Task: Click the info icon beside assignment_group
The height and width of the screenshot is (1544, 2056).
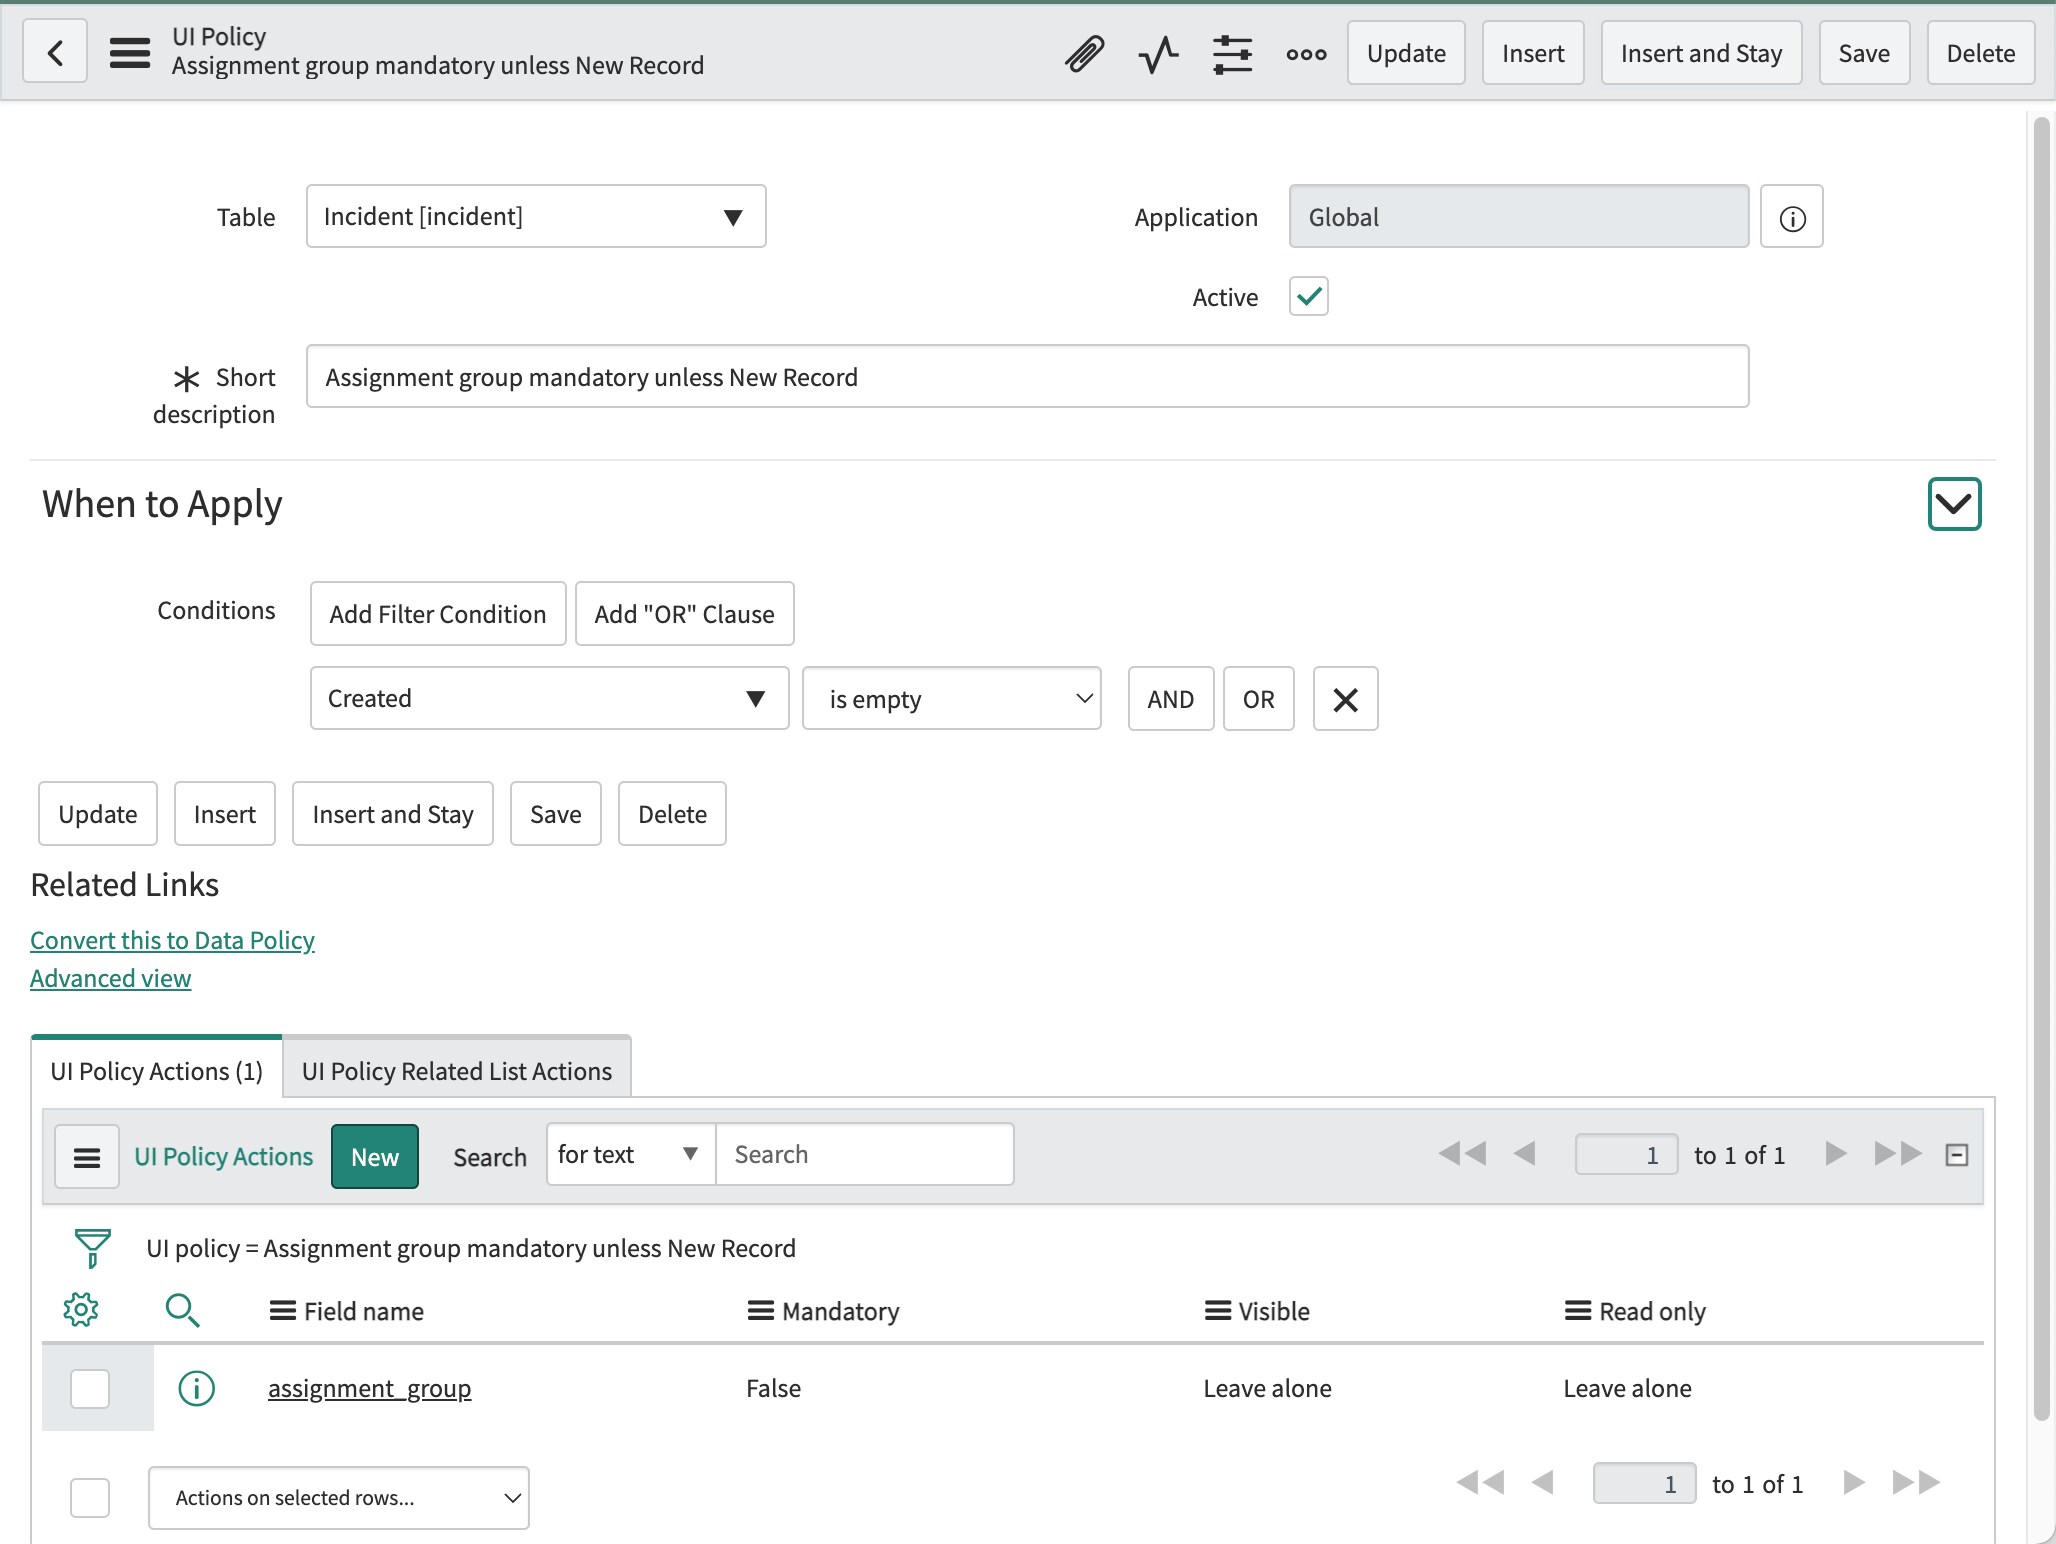Action: [x=196, y=1388]
